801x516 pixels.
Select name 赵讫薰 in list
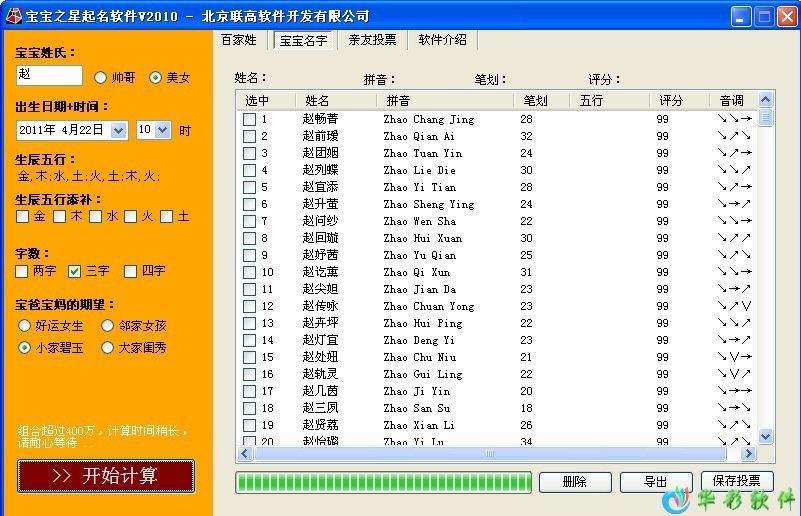point(320,272)
